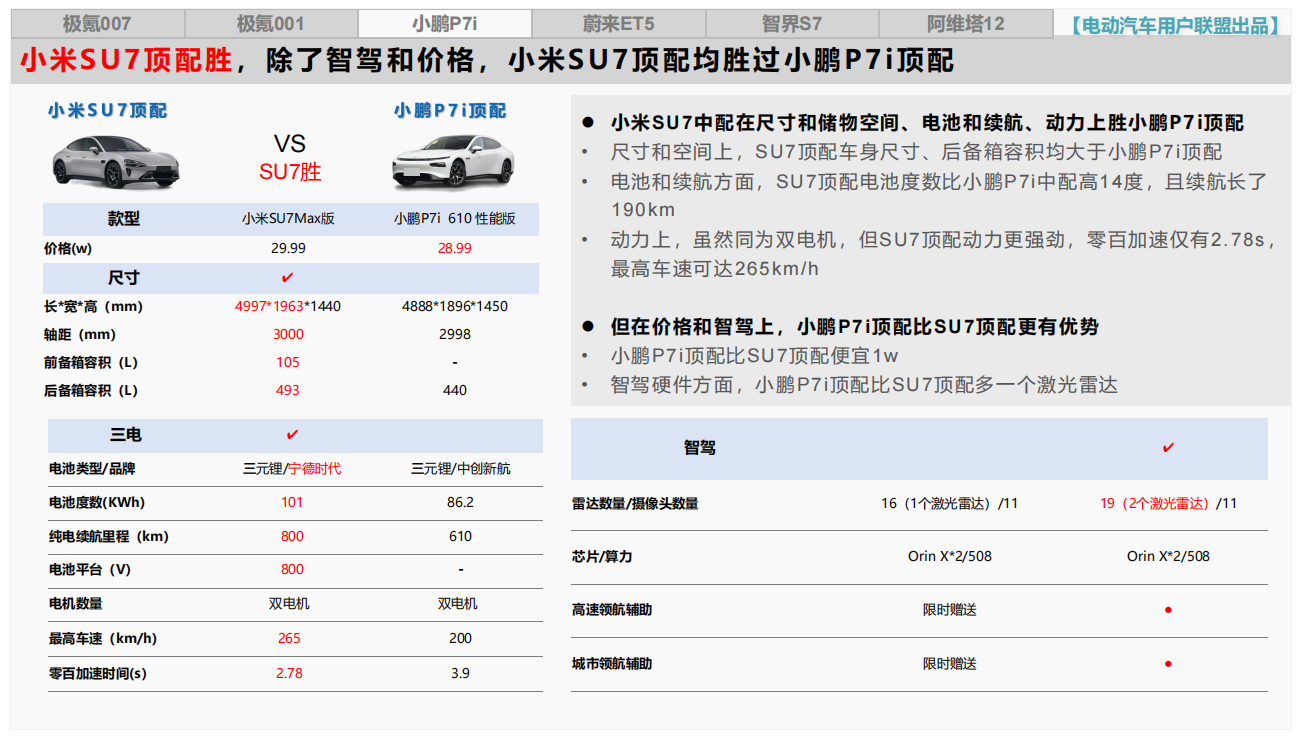Click the red checkmark in 三电 row
1304x744 pixels.
pos(292,435)
